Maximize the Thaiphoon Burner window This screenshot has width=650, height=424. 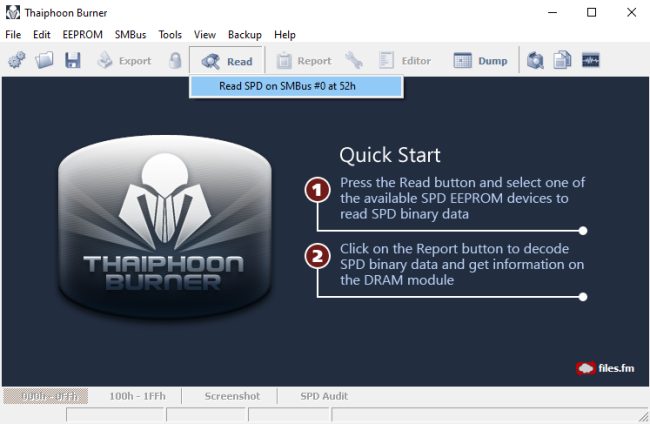click(x=592, y=12)
